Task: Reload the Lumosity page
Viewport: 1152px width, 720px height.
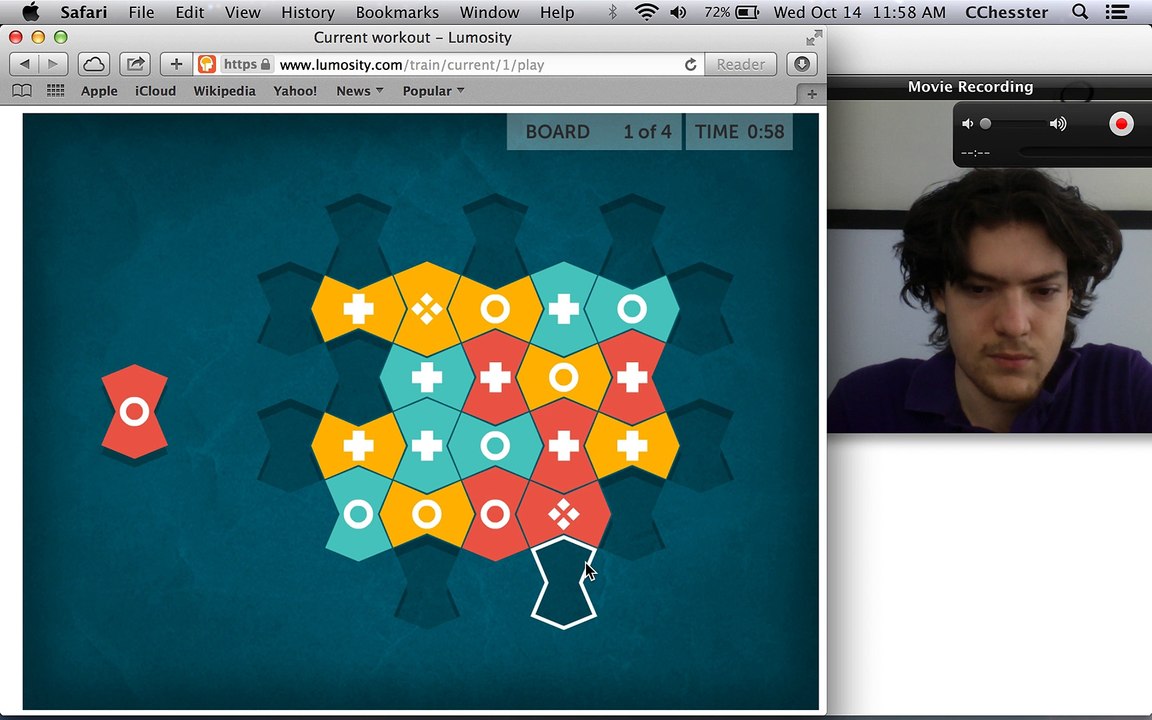Action: pos(690,65)
